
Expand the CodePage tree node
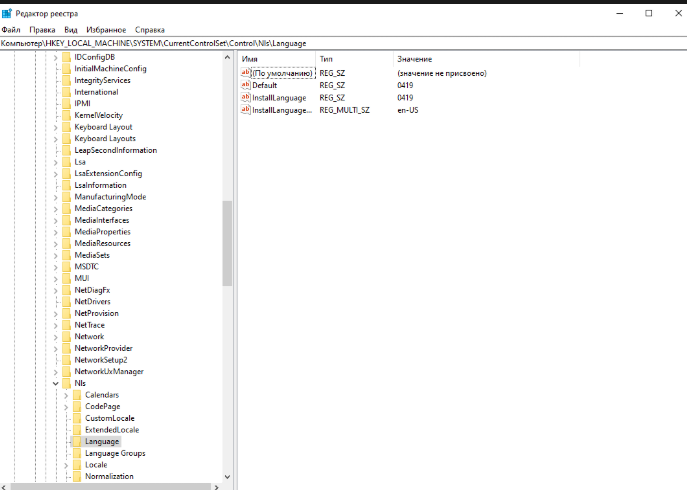click(x=66, y=407)
